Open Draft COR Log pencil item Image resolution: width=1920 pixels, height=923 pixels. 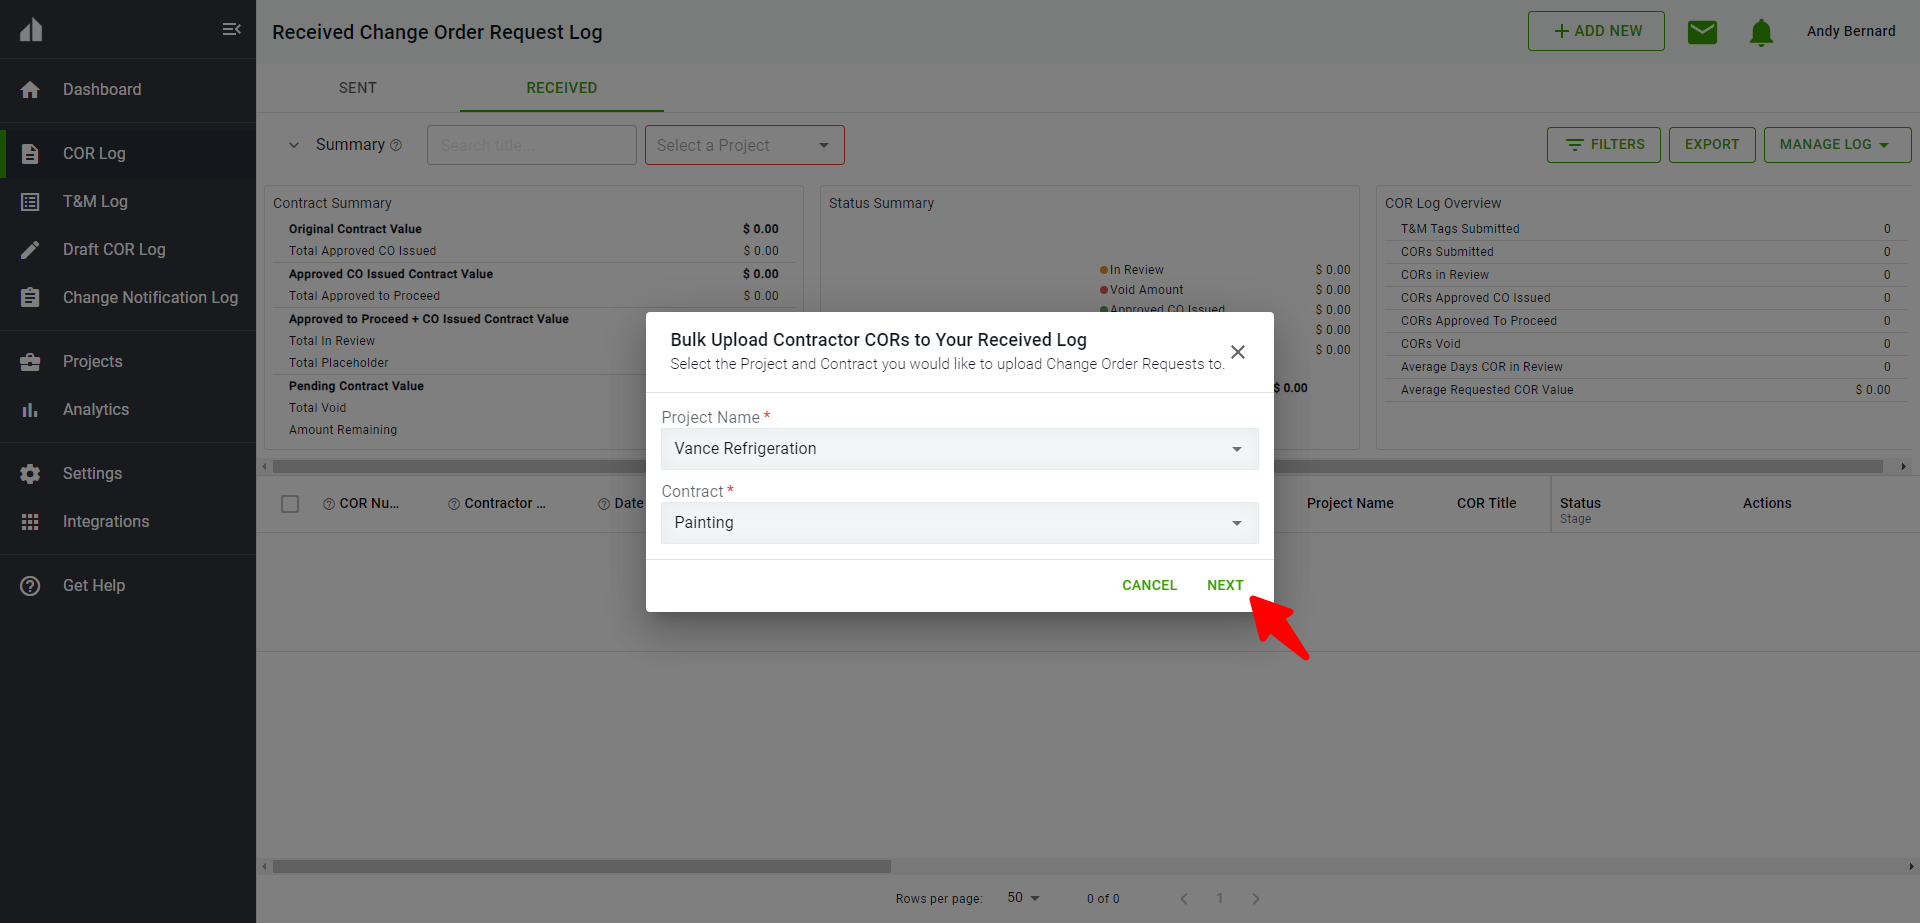[x=113, y=250]
